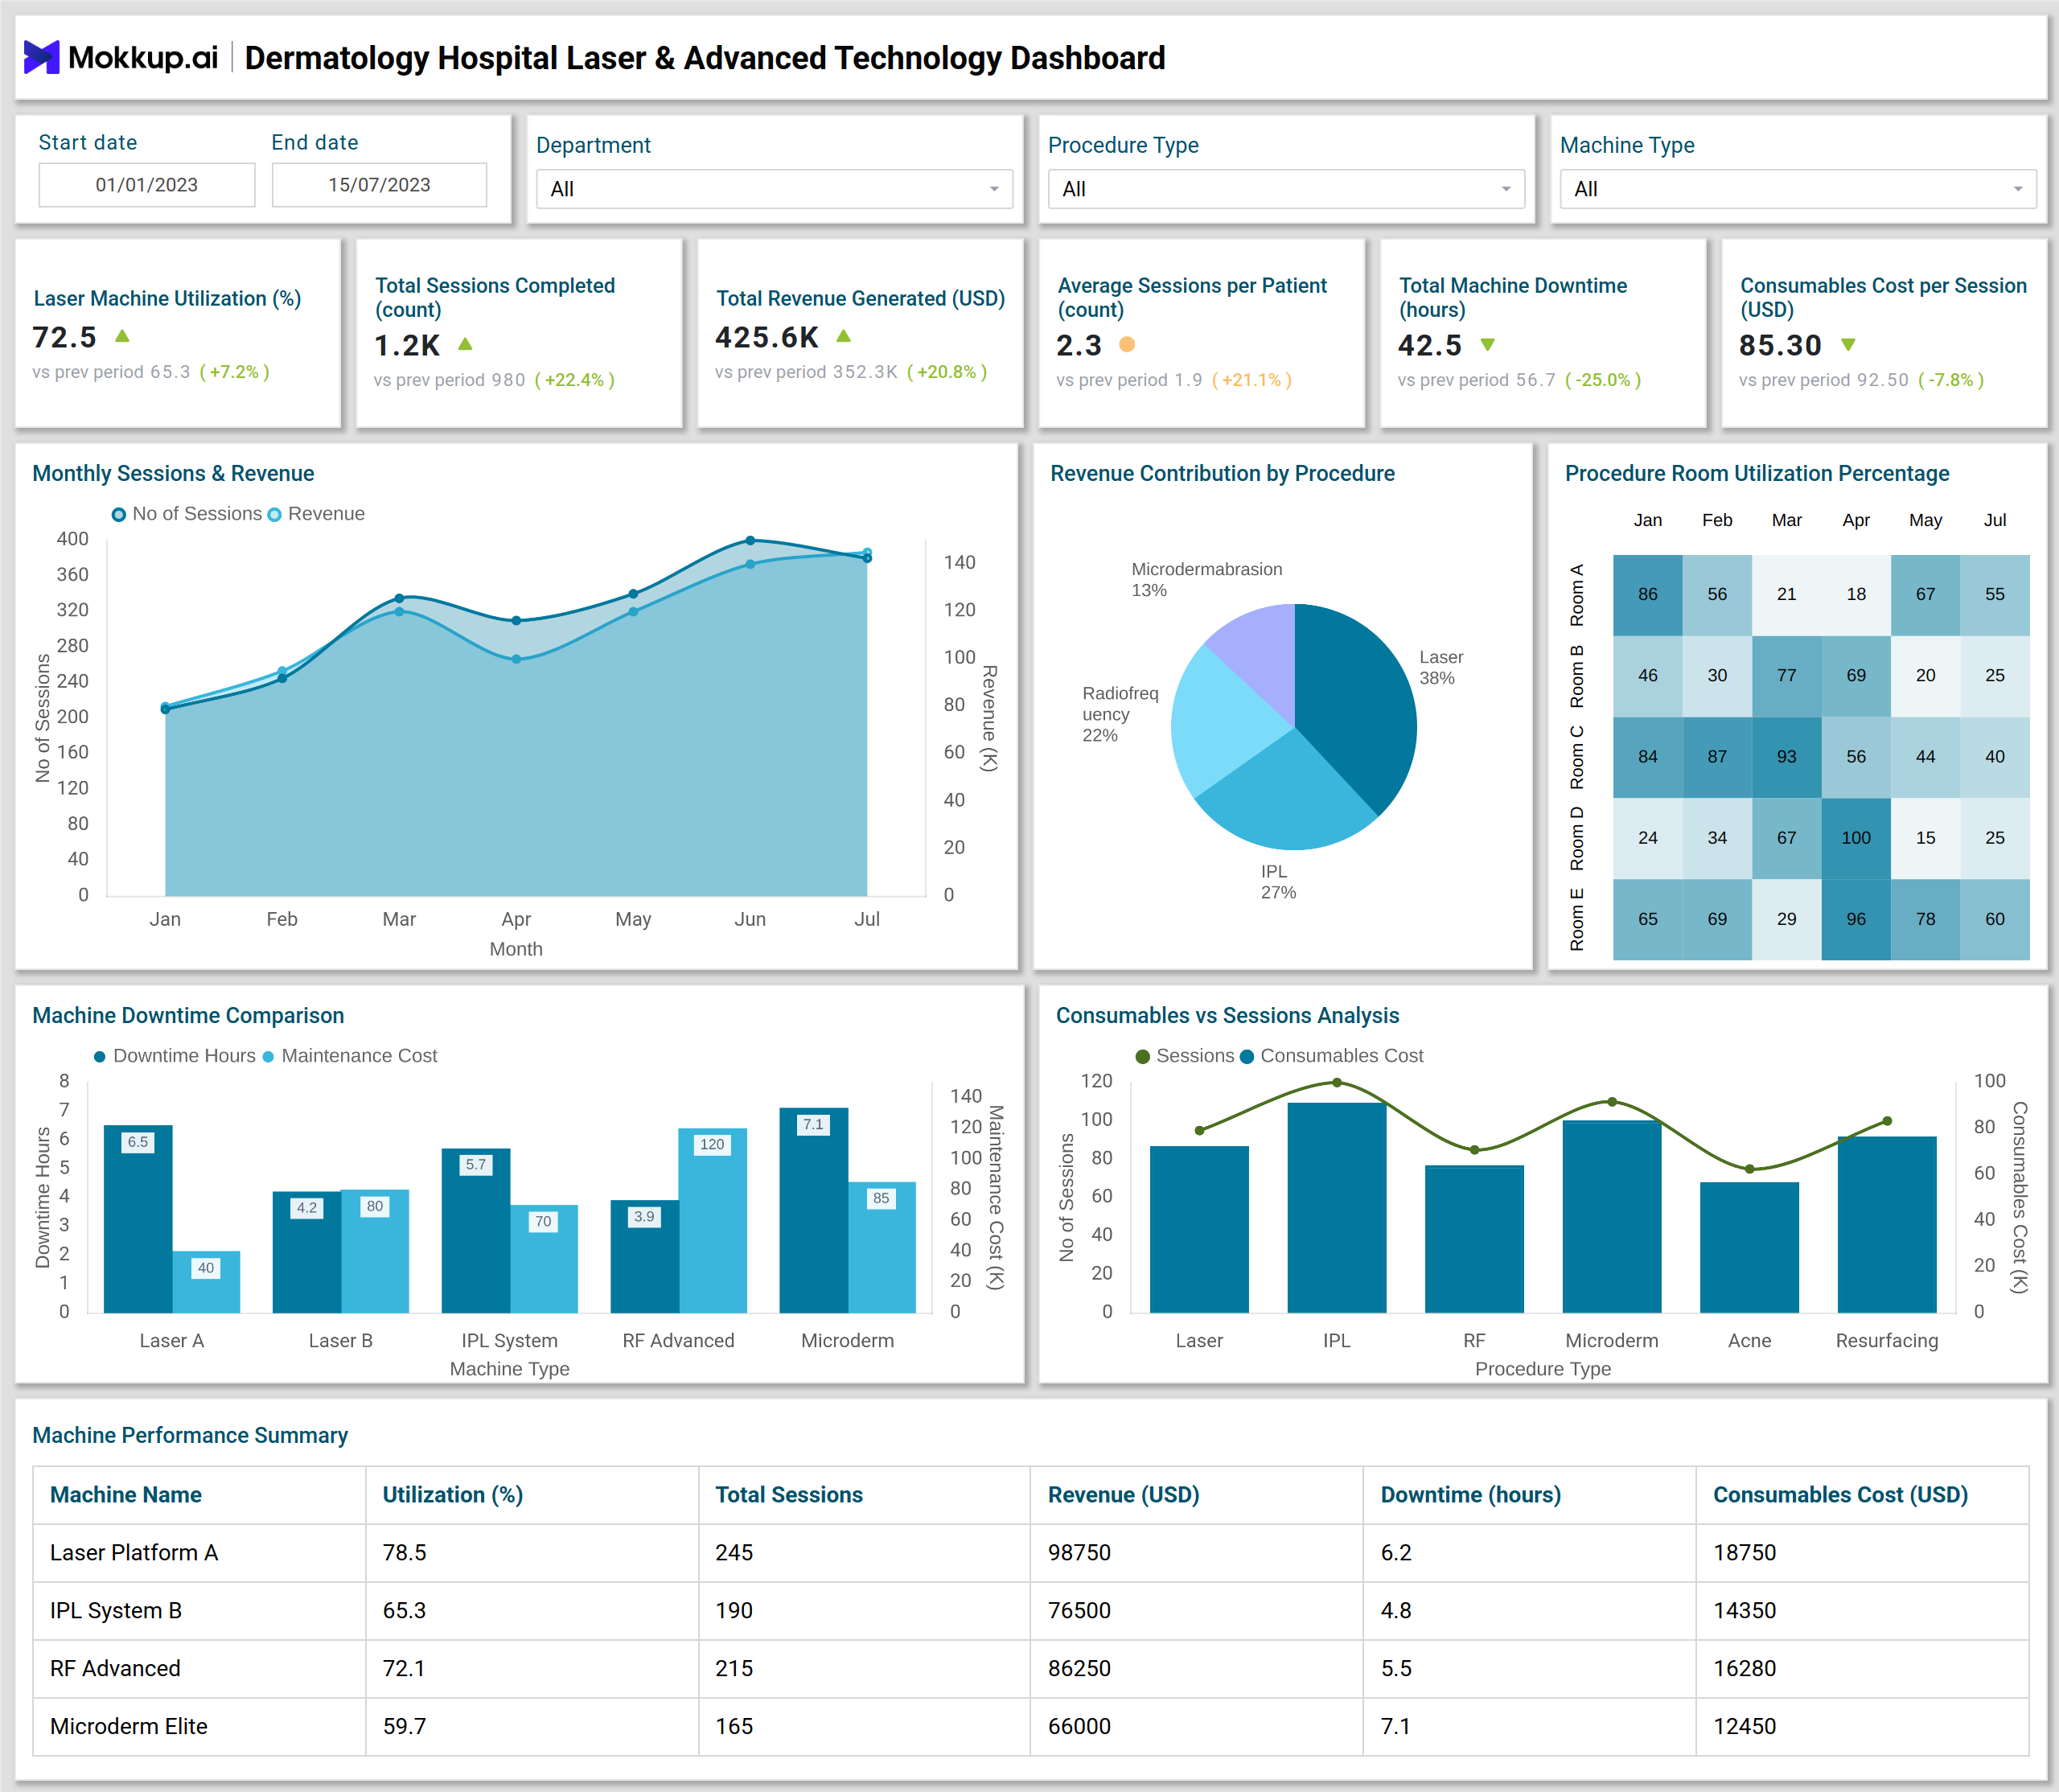2059x1792 pixels.
Task: Click the Revenue Contribution by Procedure title
Action: pos(1222,474)
